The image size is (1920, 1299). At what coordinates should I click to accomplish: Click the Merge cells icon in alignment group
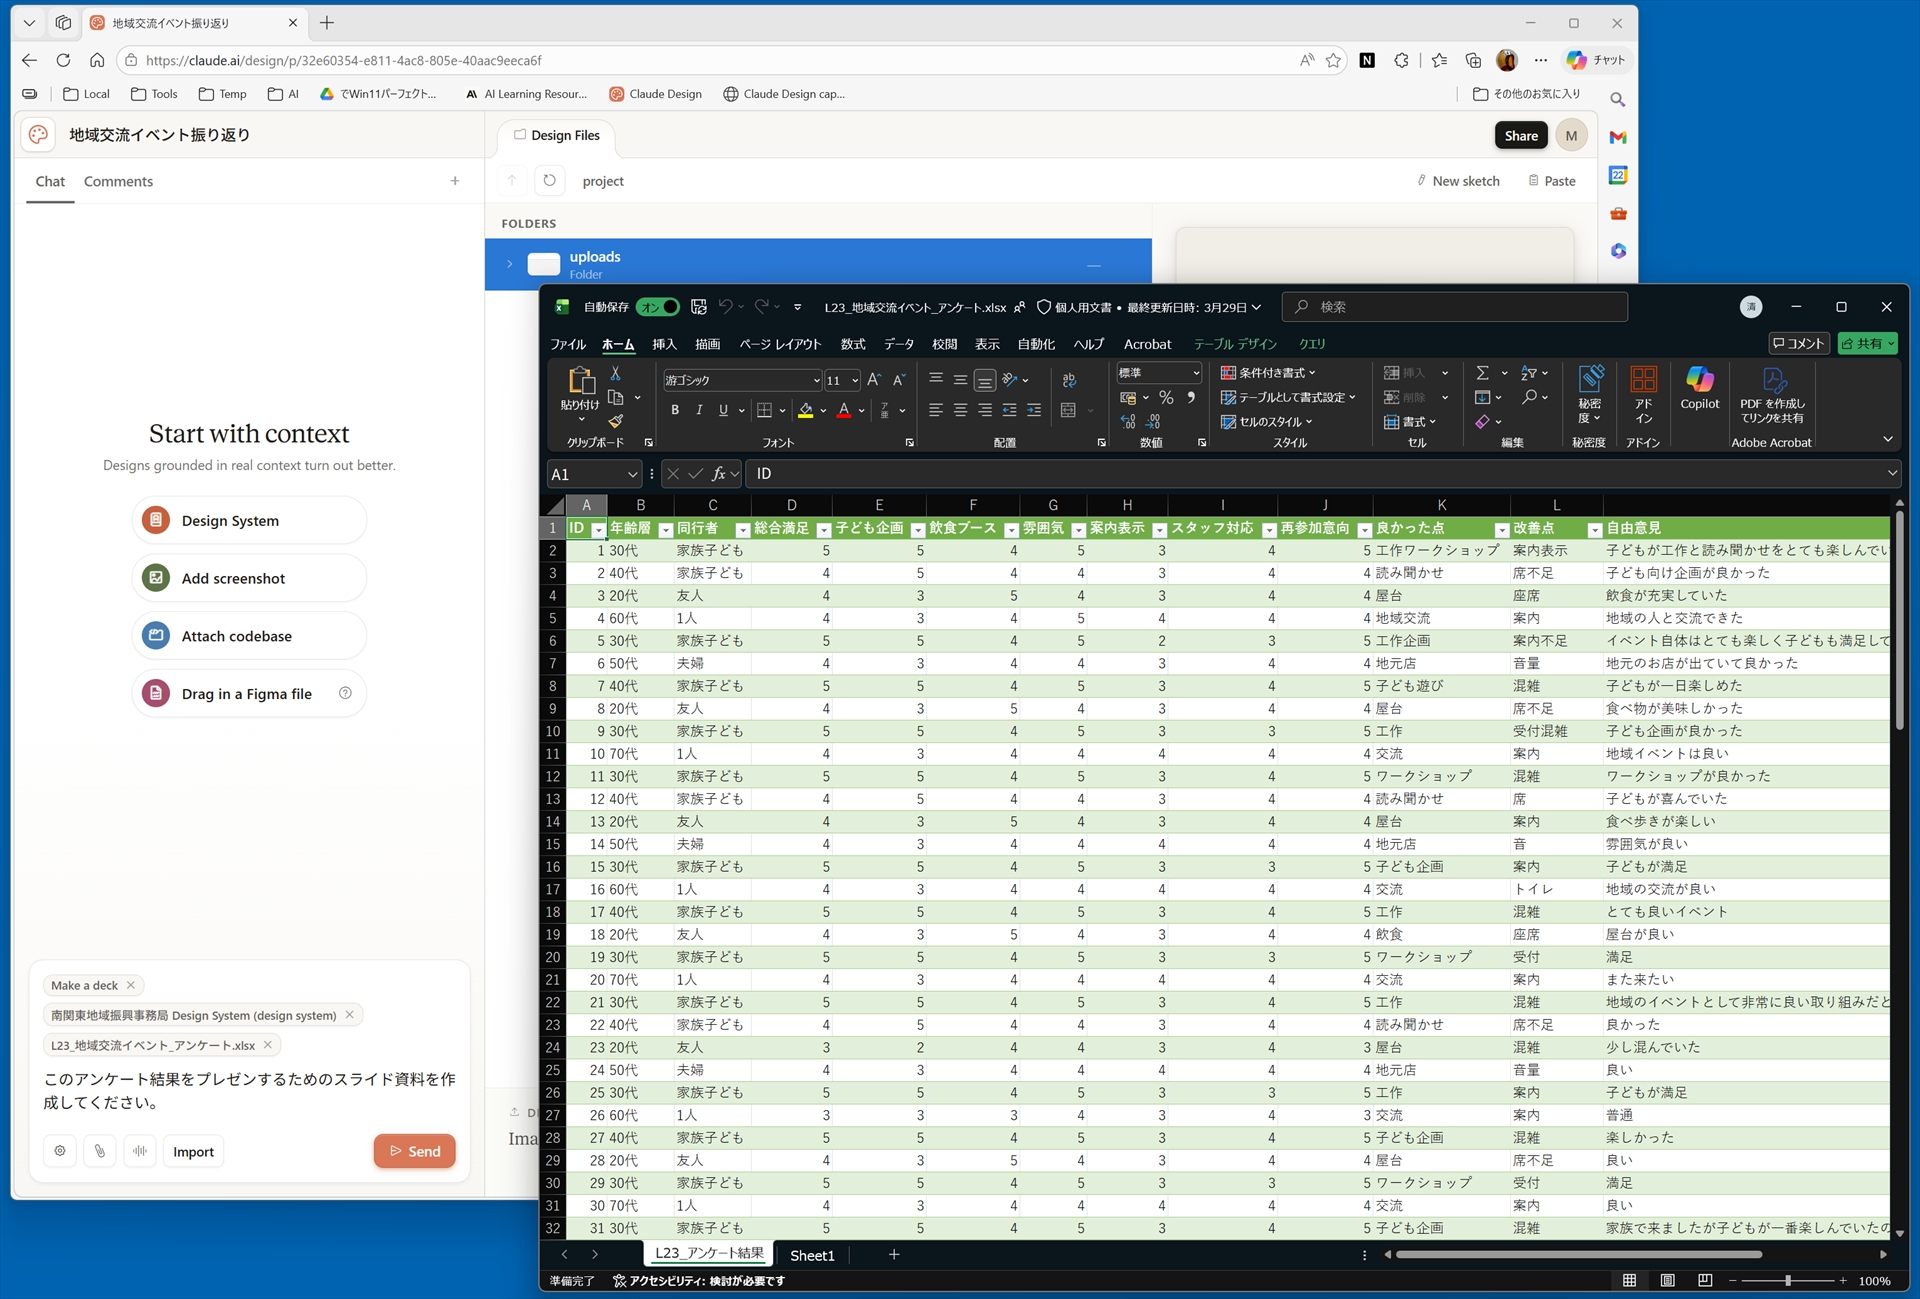click(1069, 410)
